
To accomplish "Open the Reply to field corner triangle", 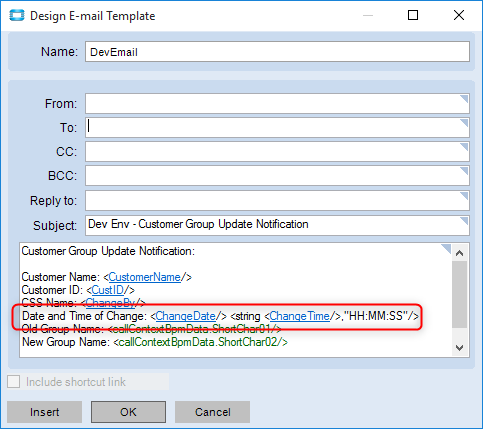I will (x=465, y=196).
